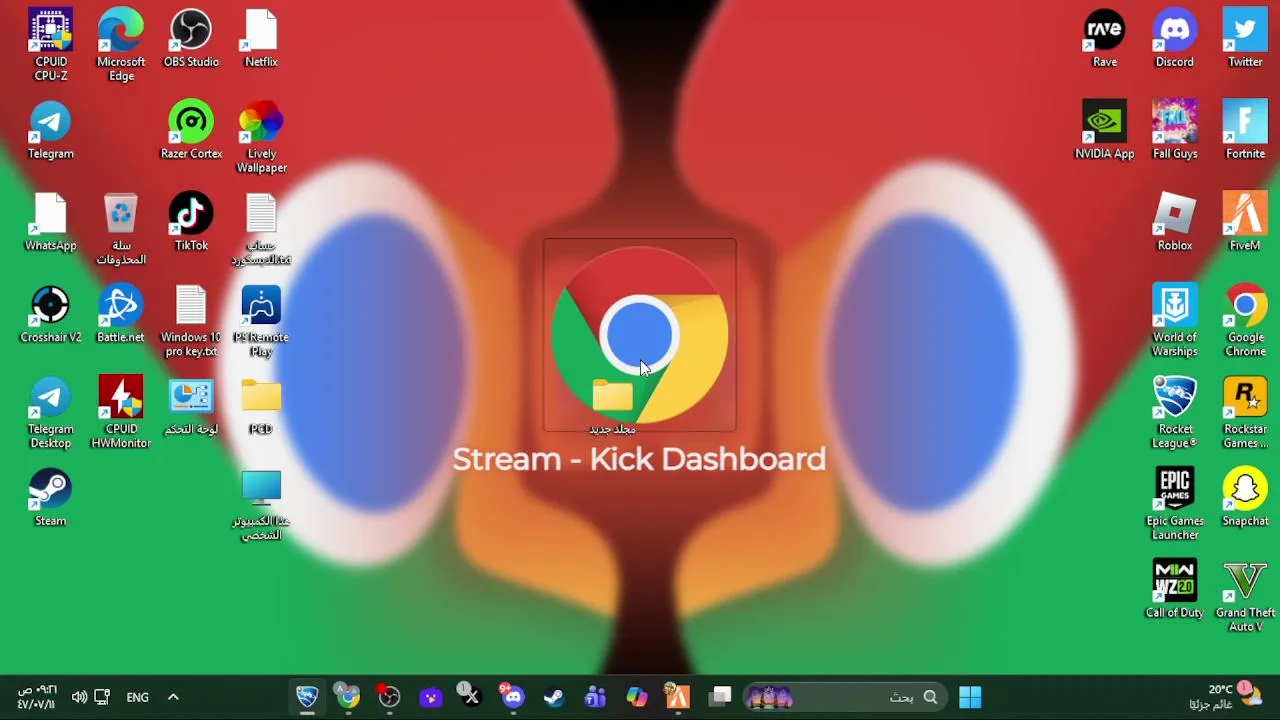Select the Call of Duty desktop icon
1280x720 pixels.
[1175, 589]
